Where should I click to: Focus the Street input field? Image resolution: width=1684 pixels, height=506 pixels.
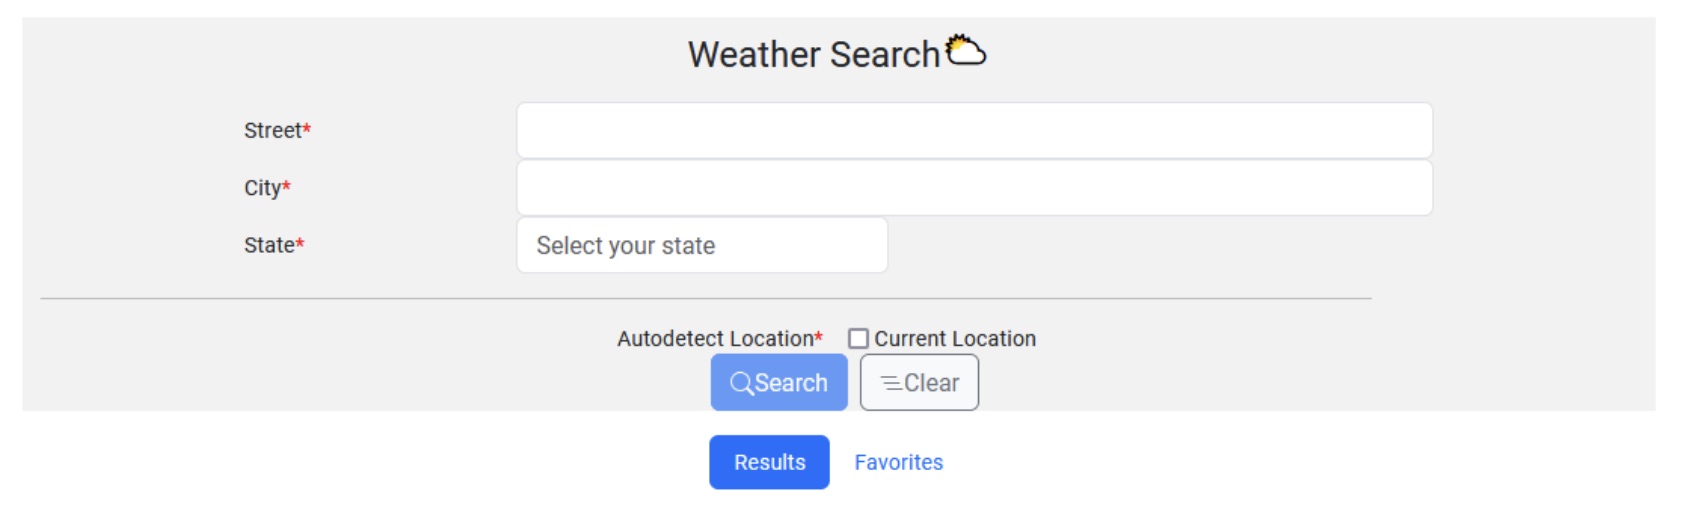(974, 131)
